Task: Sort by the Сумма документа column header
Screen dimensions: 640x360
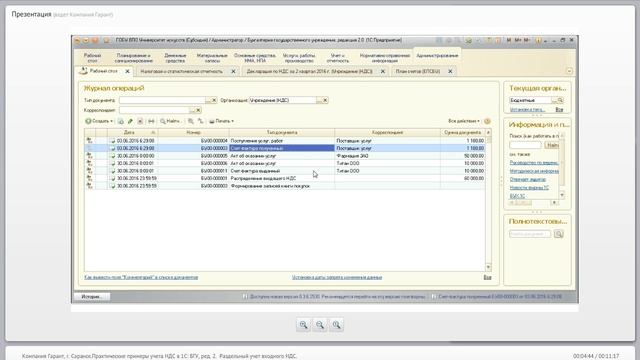Action: pos(463,133)
